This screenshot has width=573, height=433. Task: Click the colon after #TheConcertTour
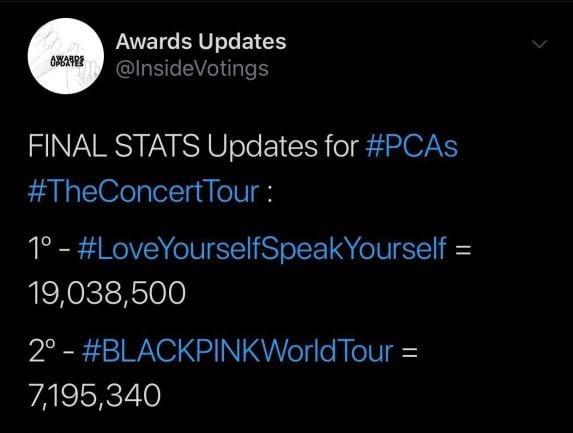click(269, 194)
